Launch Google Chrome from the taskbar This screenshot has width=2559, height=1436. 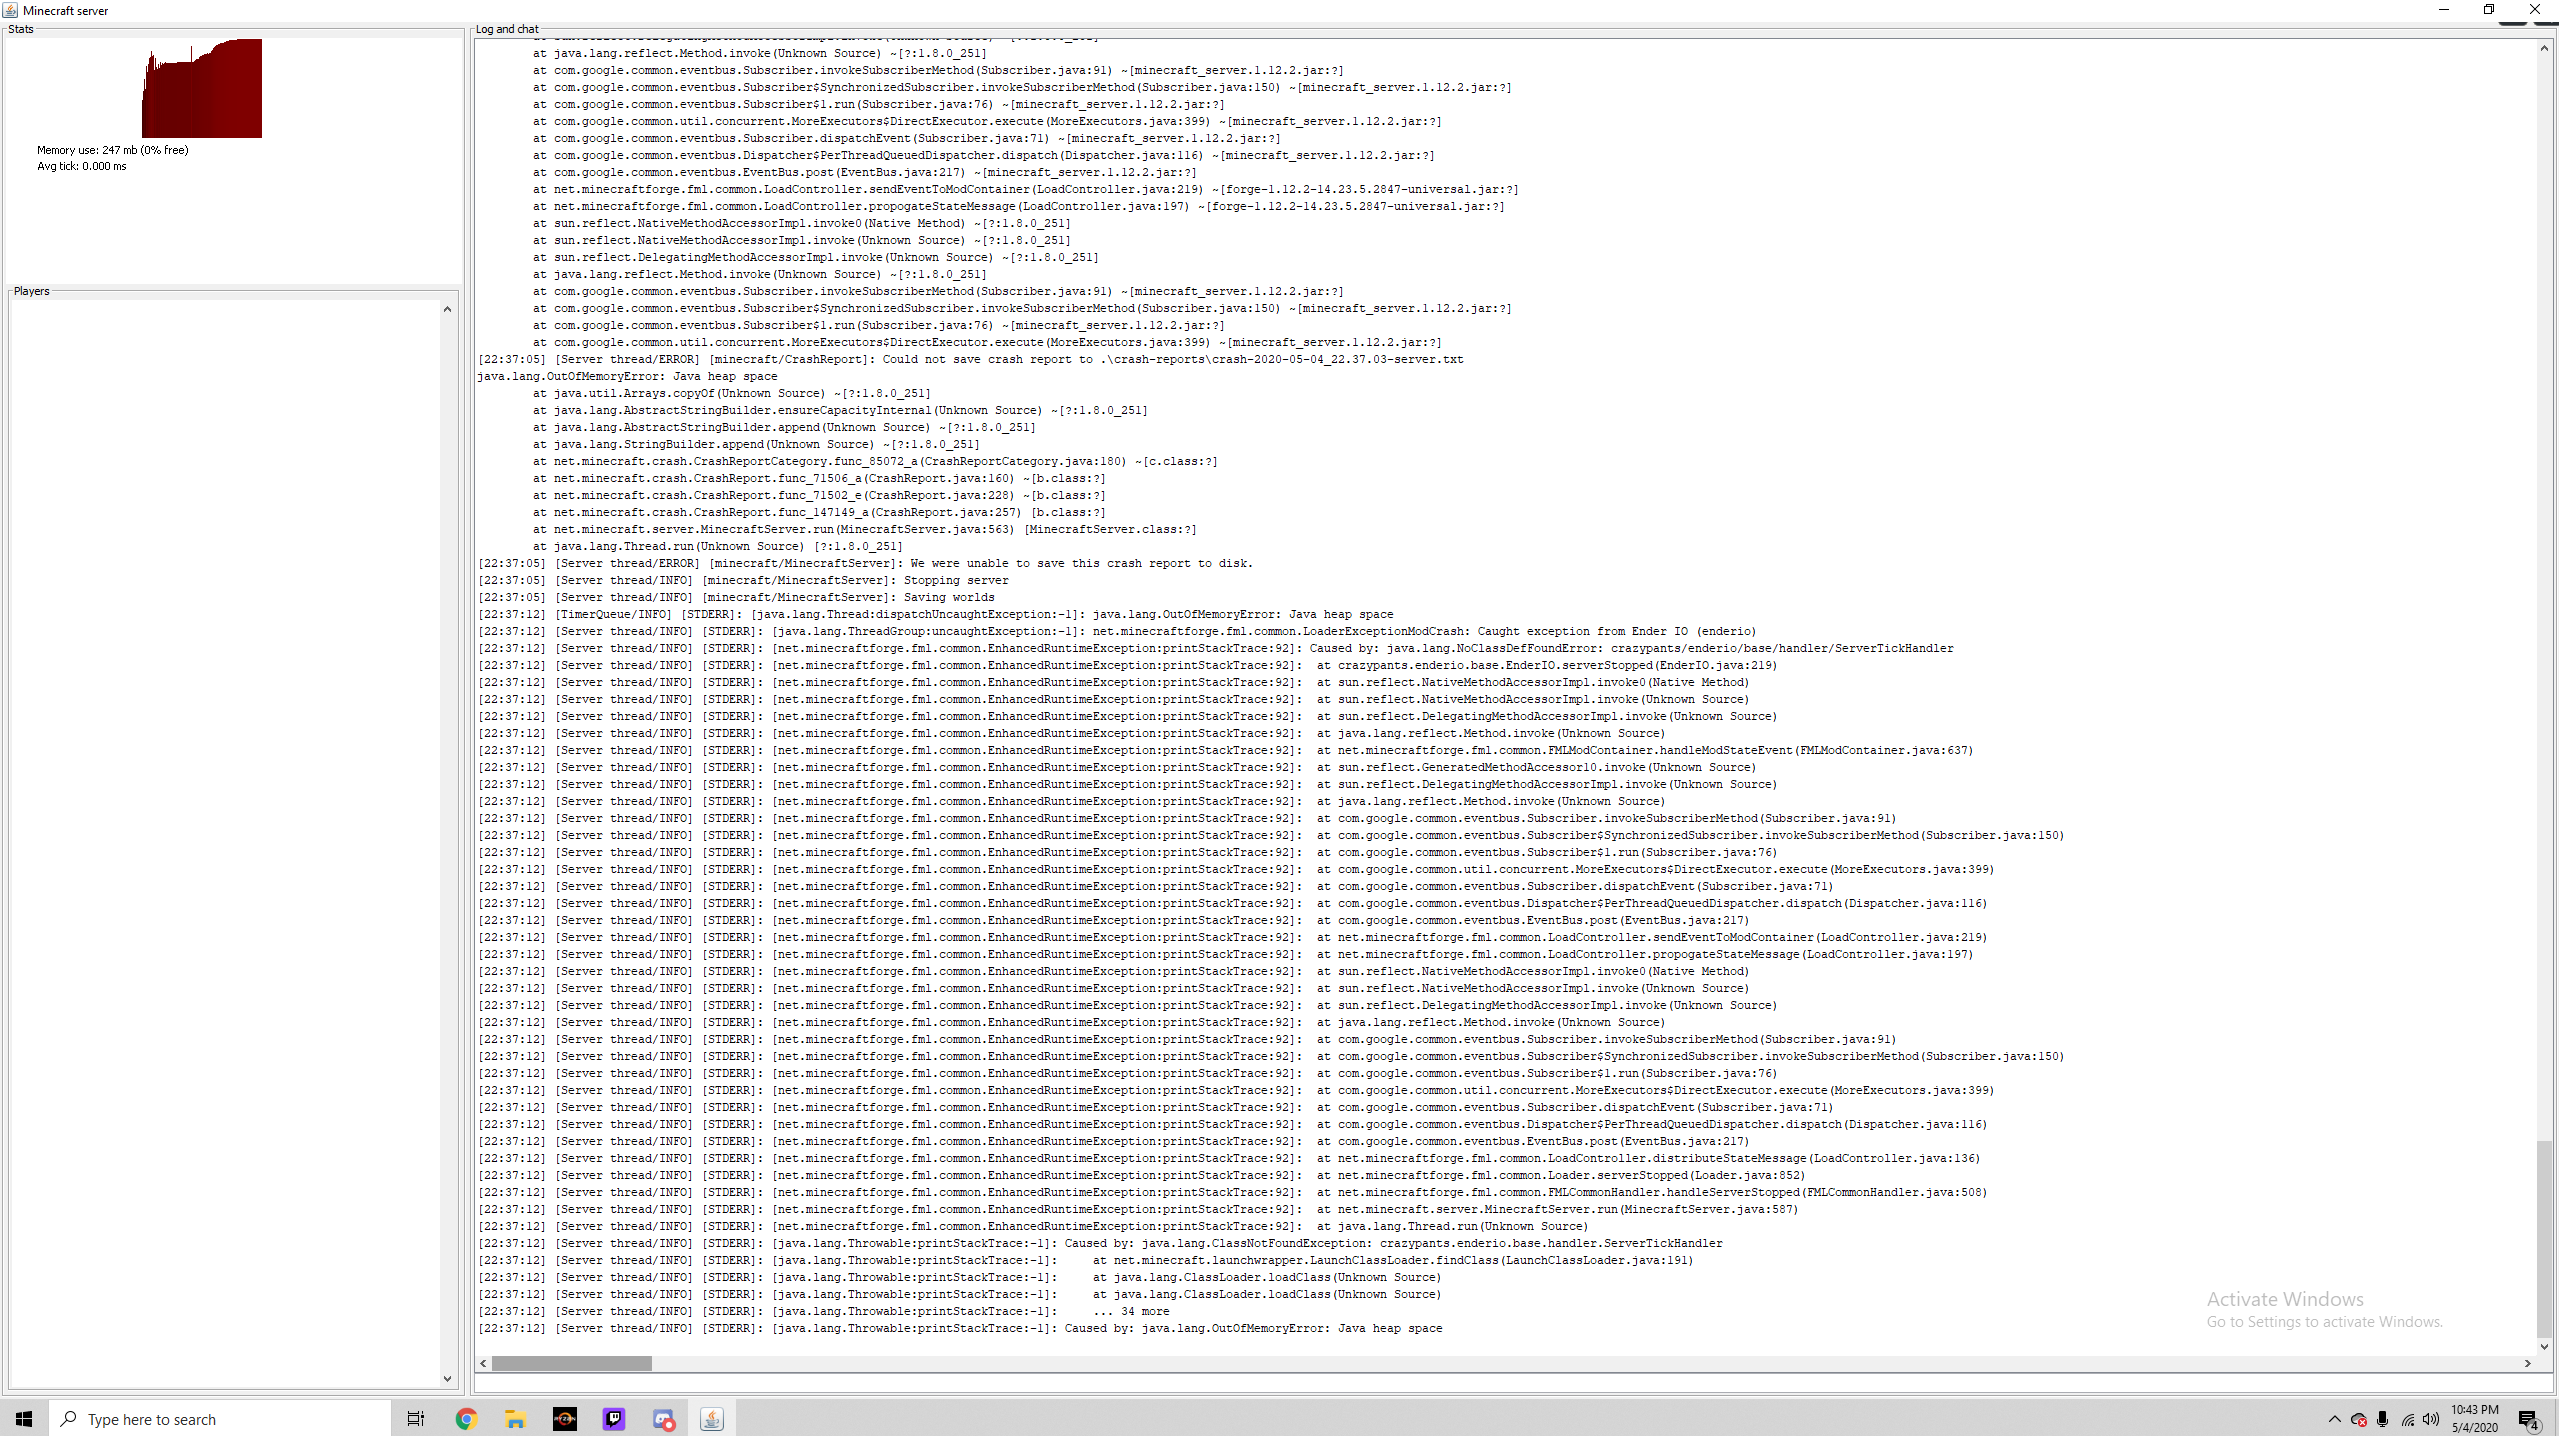pos(466,1419)
